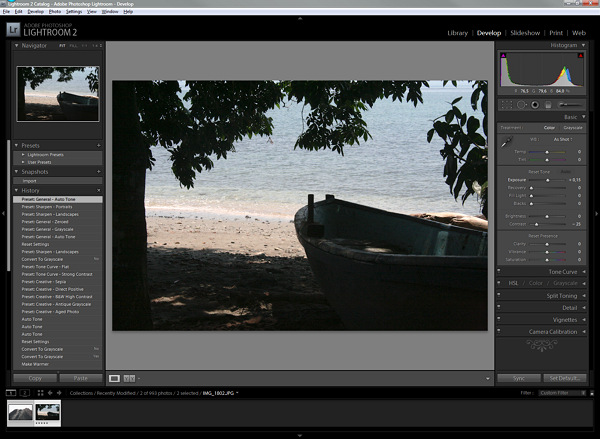The height and width of the screenshot is (439, 600).
Task: Go forward with filmstrip arrow
Action: 59,393
